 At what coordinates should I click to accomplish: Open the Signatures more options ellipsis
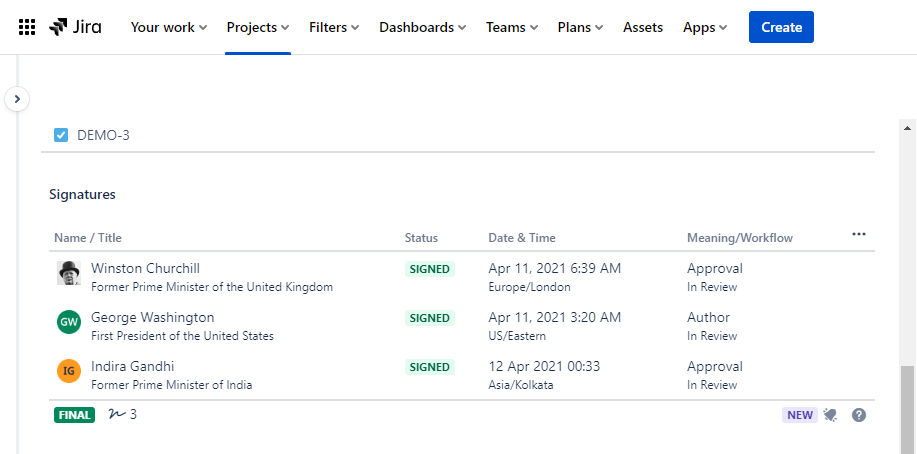click(858, 234)
